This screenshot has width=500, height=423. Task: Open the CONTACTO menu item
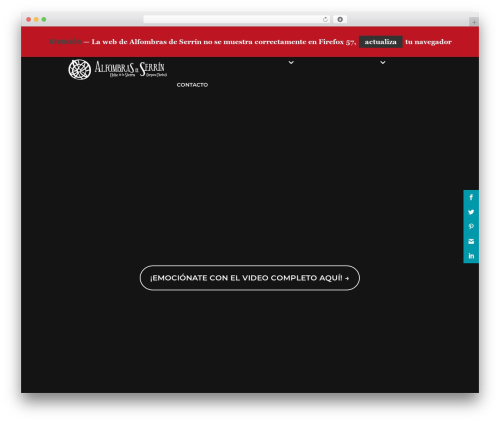tap(192, 85)
